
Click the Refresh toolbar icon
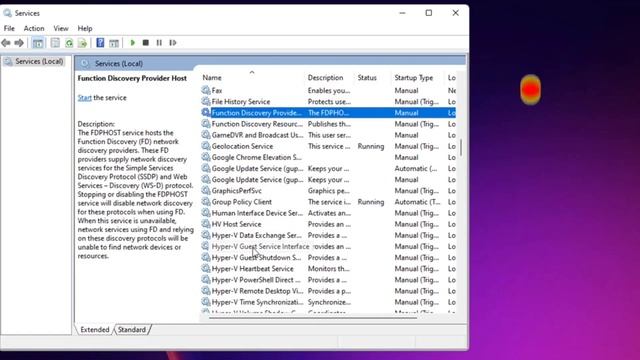click(69, 43)
